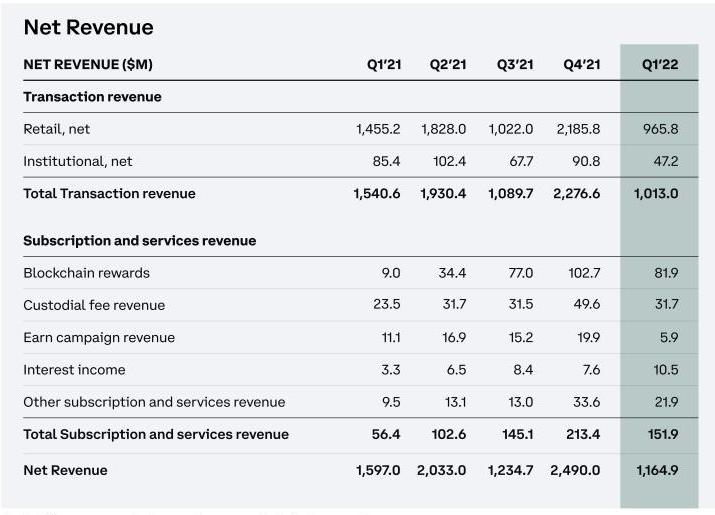Click the Retail, net row label
This screenshot has height=515, width=715.
tap(56, 129)
